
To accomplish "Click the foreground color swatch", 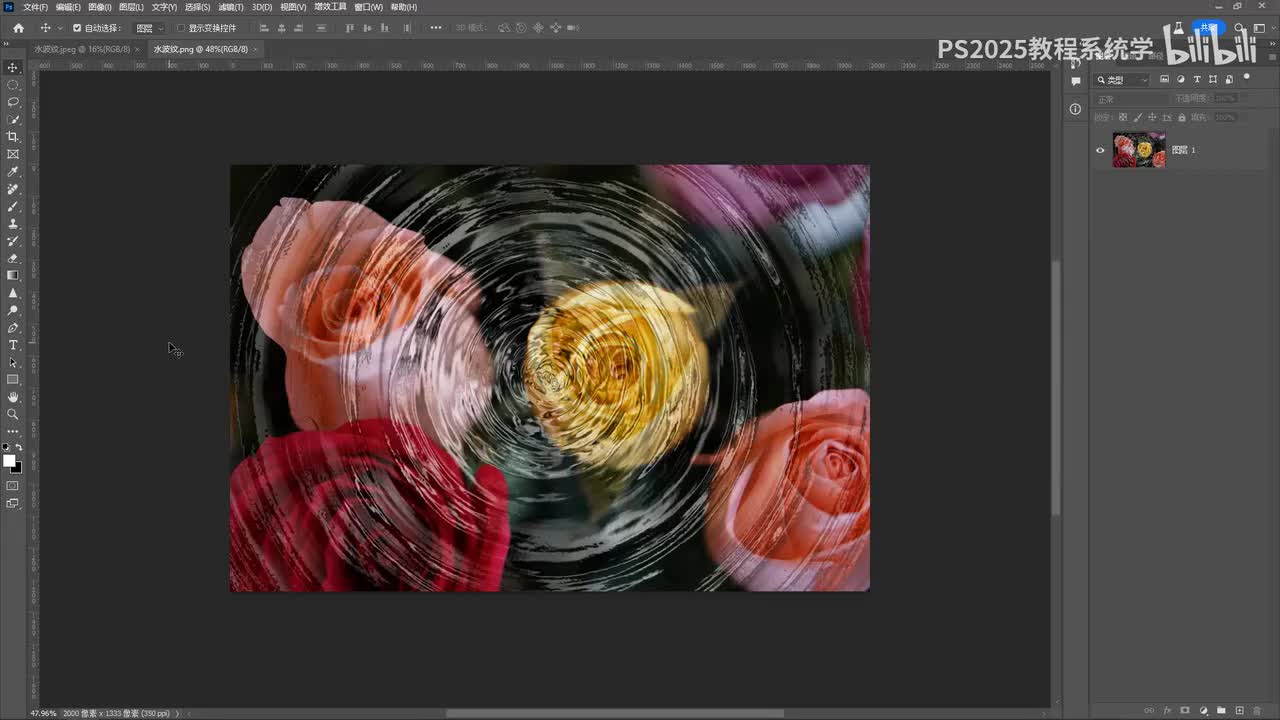I will (x=9, y=461).
